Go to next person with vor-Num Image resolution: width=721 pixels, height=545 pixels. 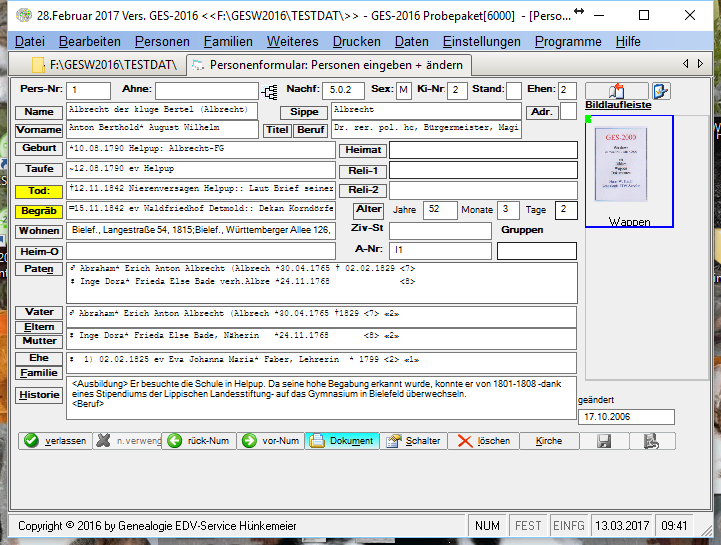(x=270, y=441)
